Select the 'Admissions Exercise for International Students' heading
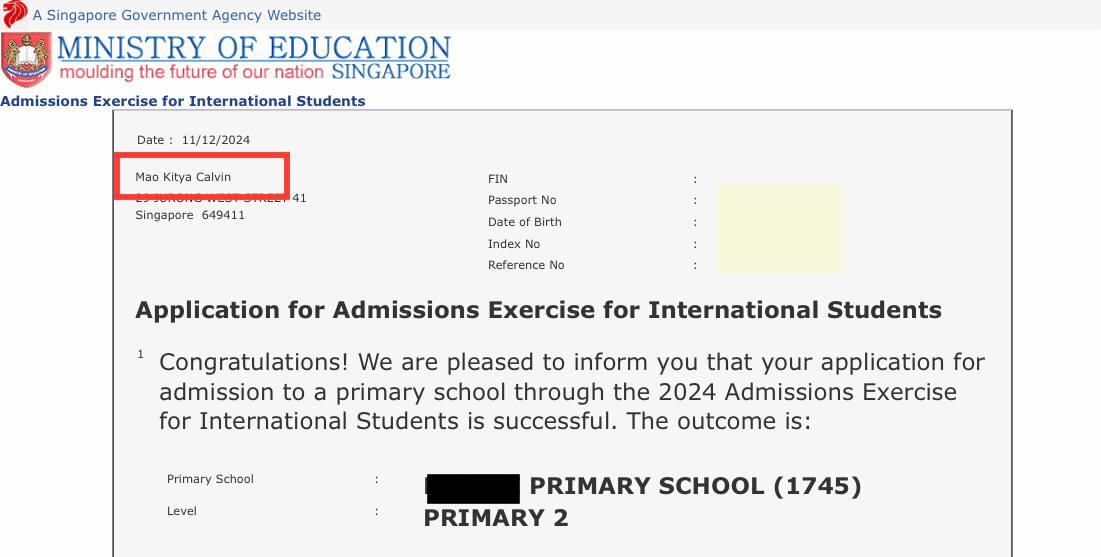The height and width of the screenshot is (557, 1101). tap(183, 101)
